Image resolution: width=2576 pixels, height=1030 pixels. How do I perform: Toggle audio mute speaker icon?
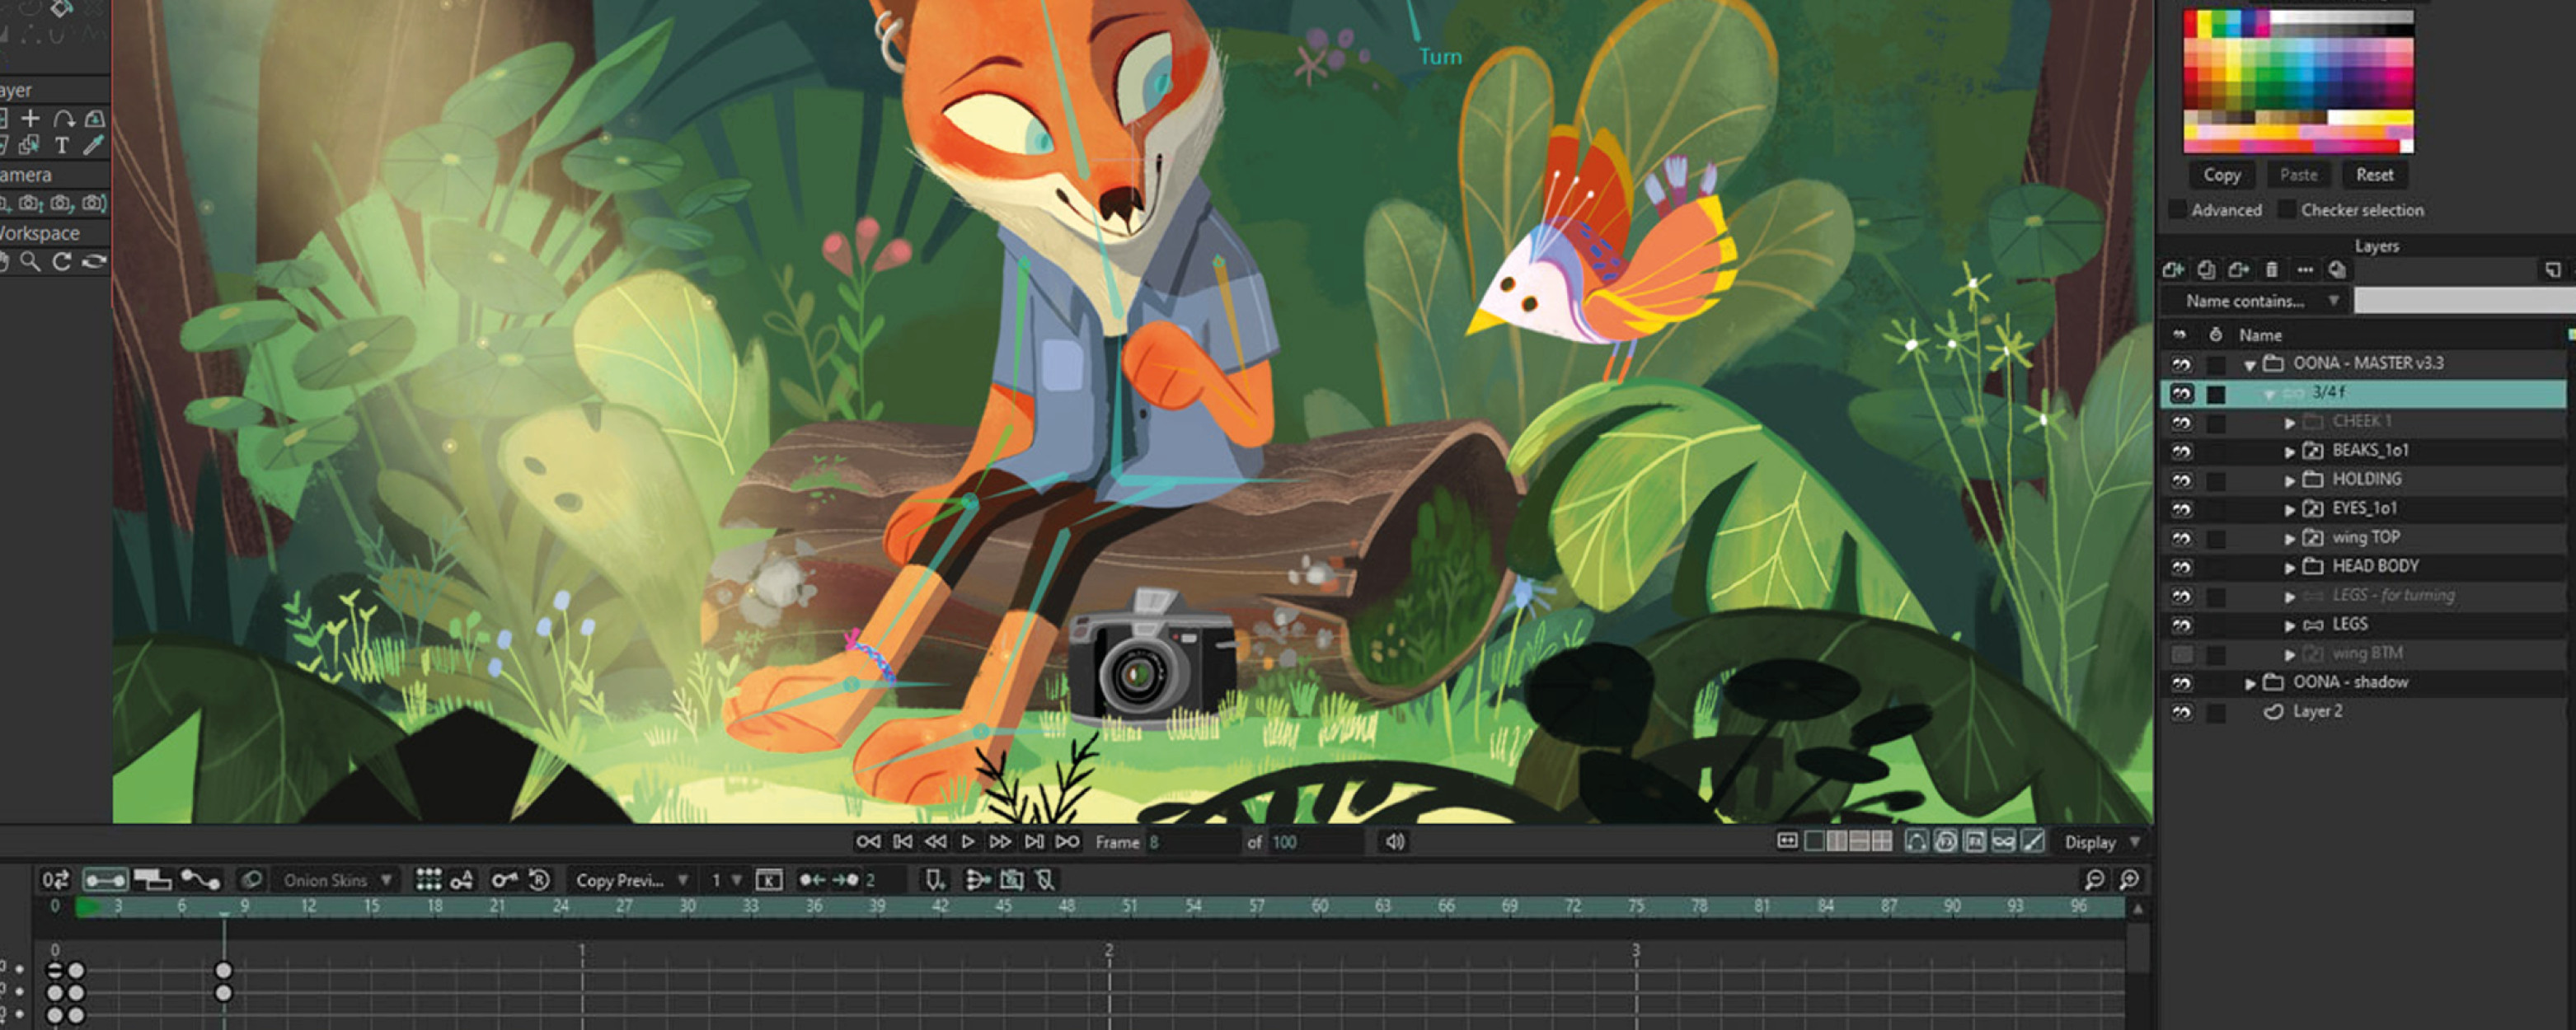point(1395,842)
